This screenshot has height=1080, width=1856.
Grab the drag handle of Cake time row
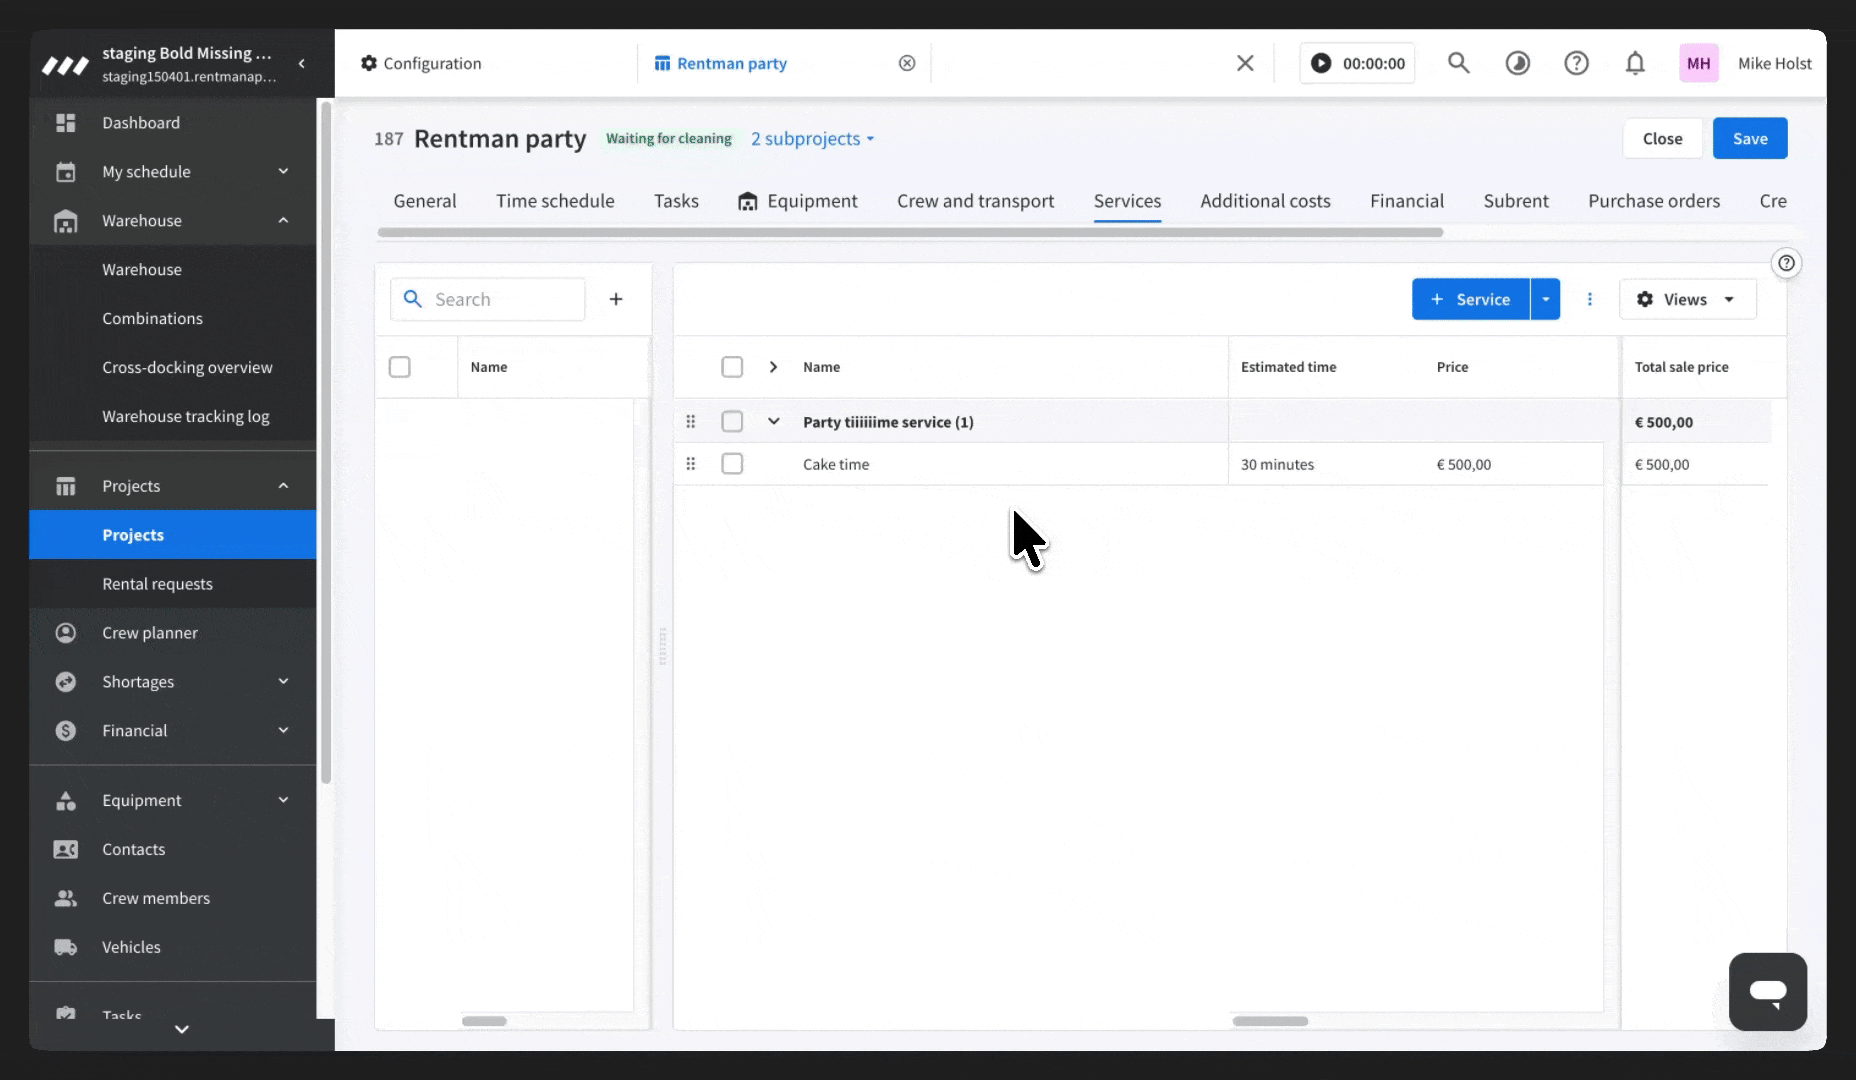690,464
